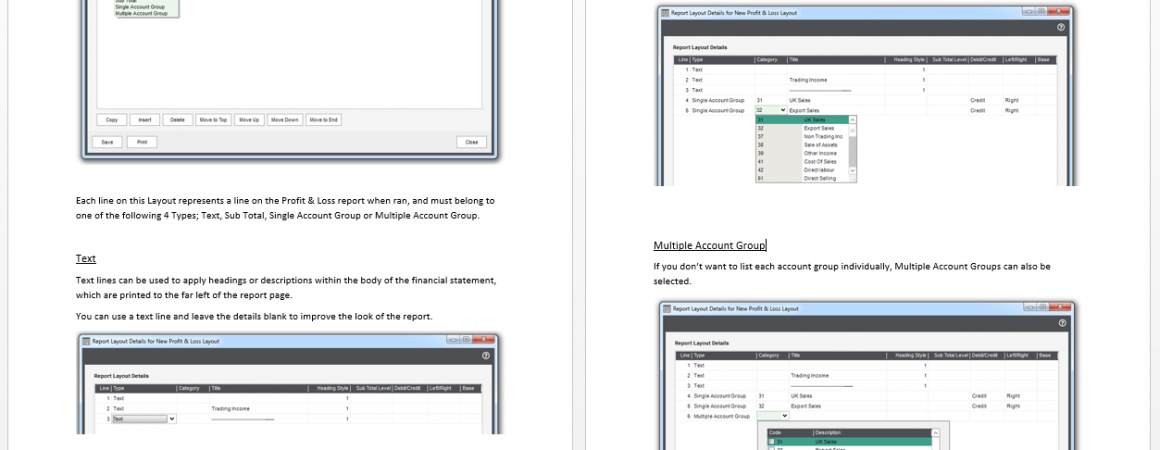Tick the checkbox for code 32 below UK Sales

click(772, 449)
